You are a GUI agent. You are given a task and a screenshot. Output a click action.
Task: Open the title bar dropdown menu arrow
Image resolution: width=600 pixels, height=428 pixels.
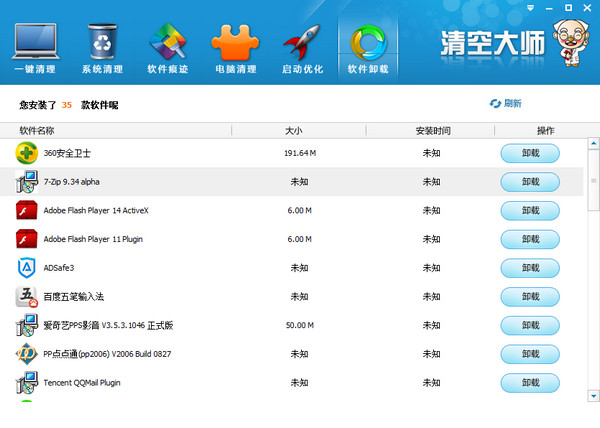pyautogui.click(x=530, y=8)
